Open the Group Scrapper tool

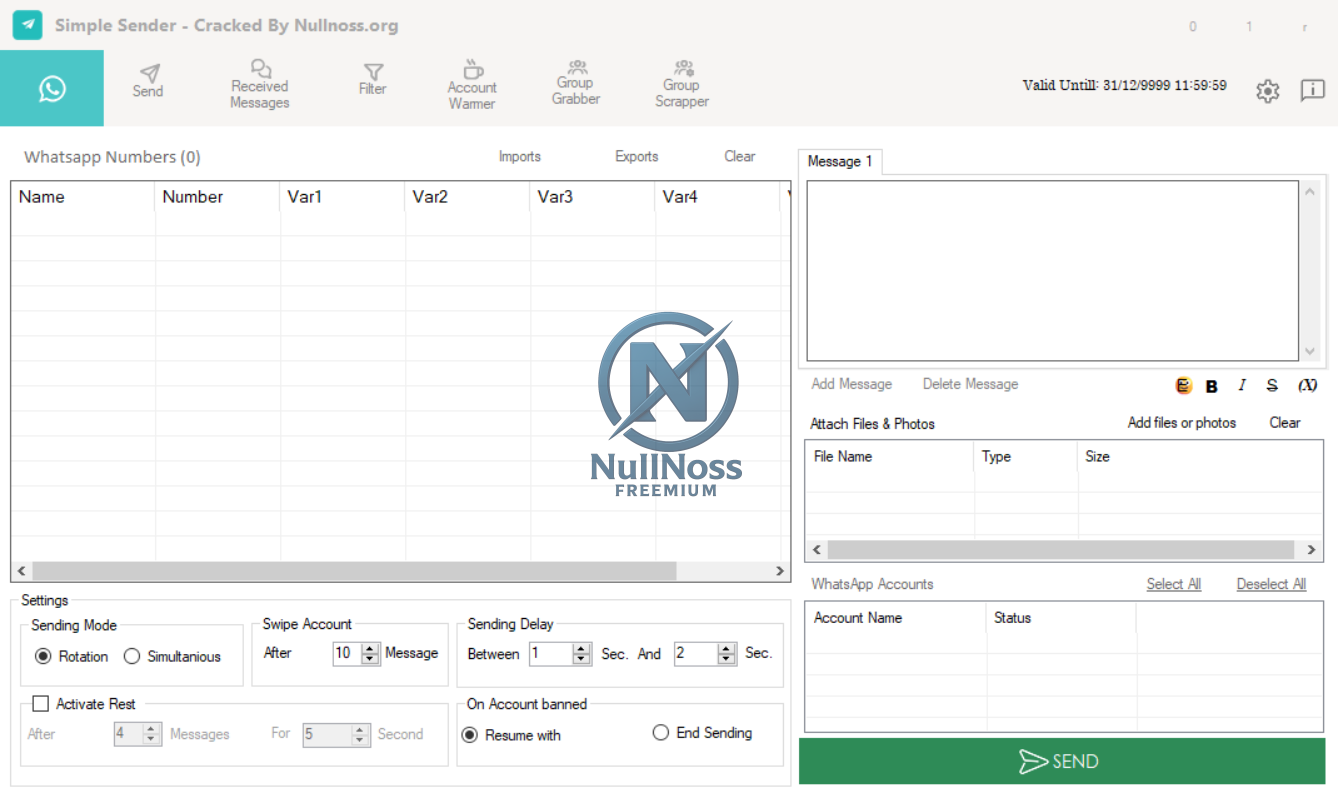(x=682, y=84)
